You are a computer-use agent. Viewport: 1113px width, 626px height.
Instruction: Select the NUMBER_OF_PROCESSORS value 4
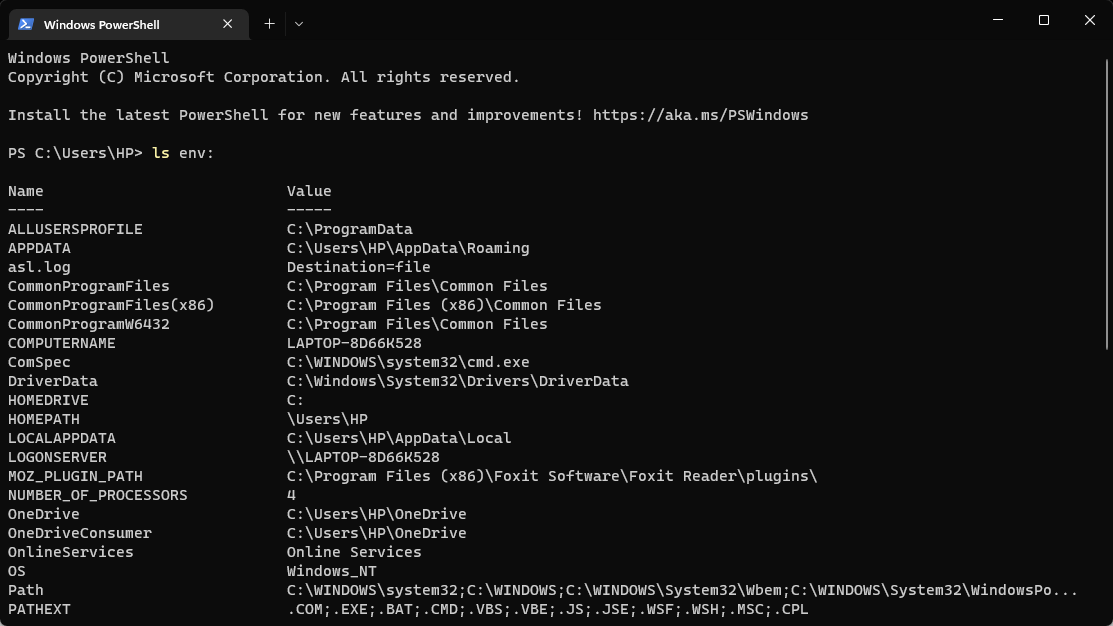tap(290, 494)
